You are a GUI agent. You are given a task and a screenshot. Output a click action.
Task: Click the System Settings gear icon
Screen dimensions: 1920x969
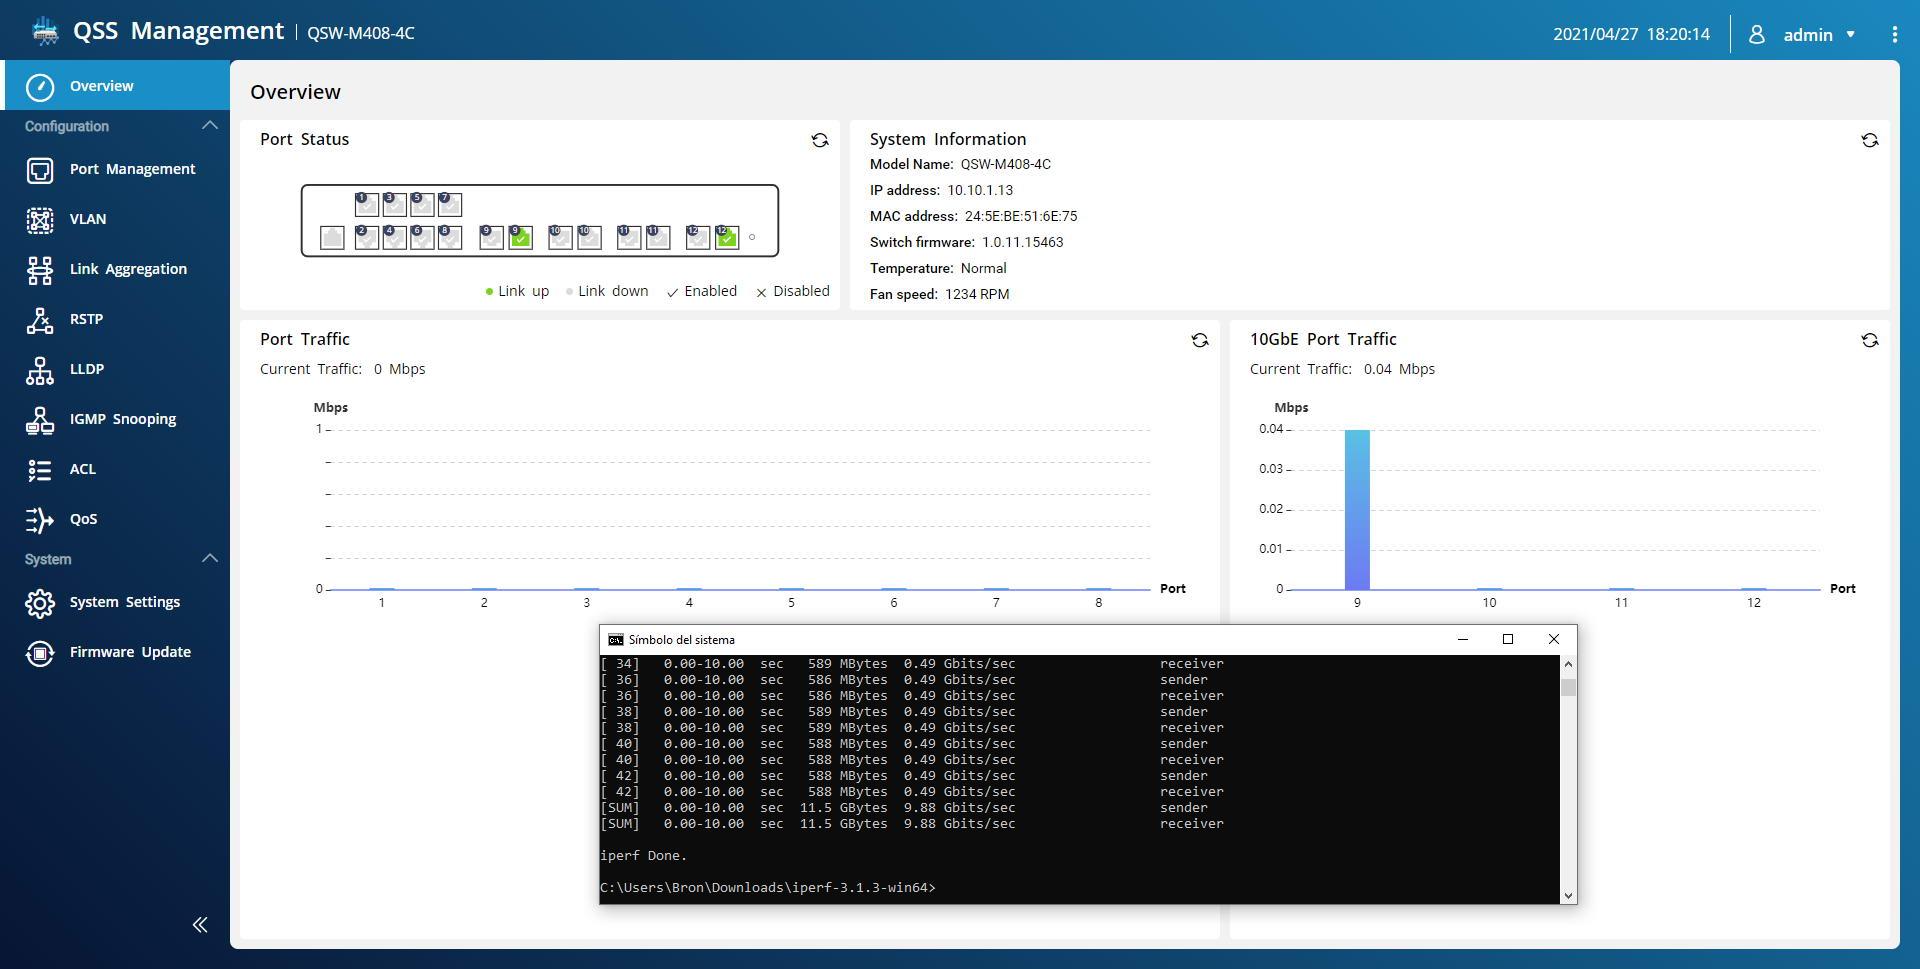[x=40, y=603]
